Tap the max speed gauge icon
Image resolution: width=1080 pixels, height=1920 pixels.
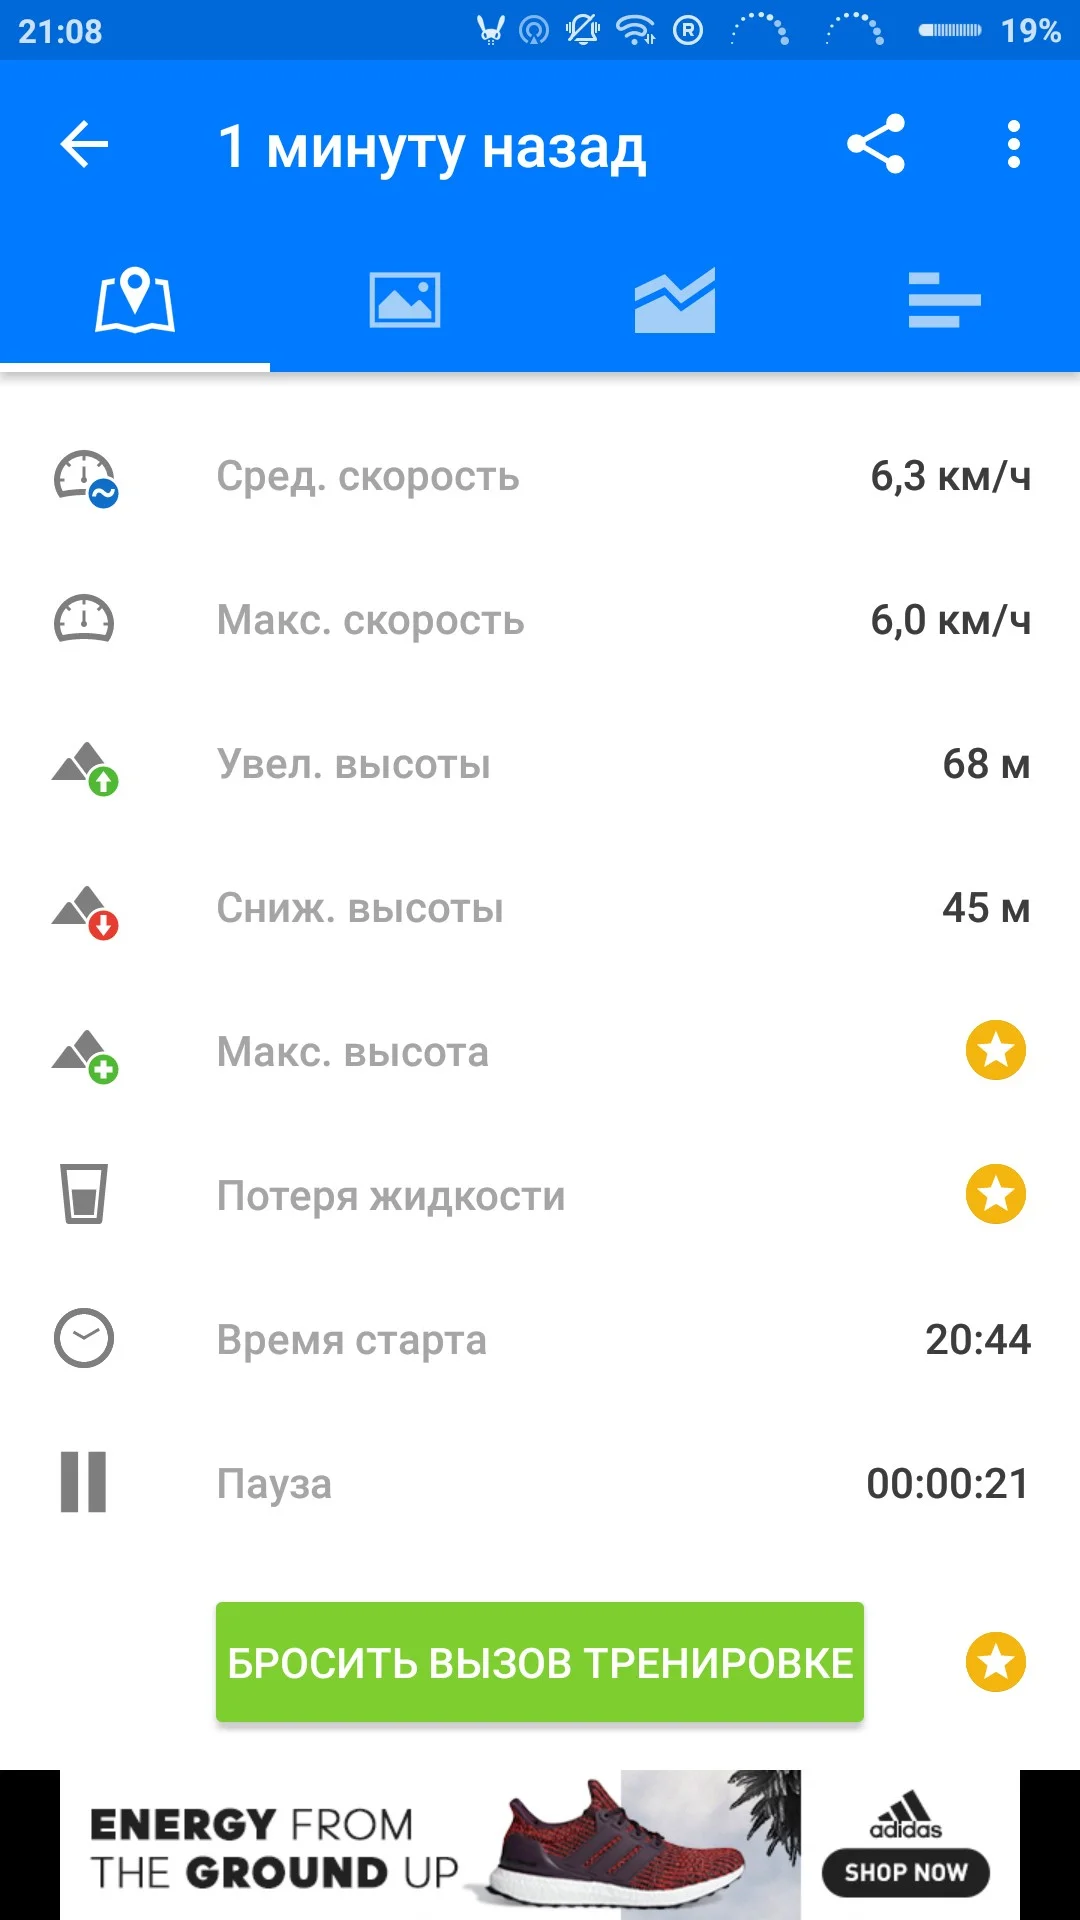point(84,620)
